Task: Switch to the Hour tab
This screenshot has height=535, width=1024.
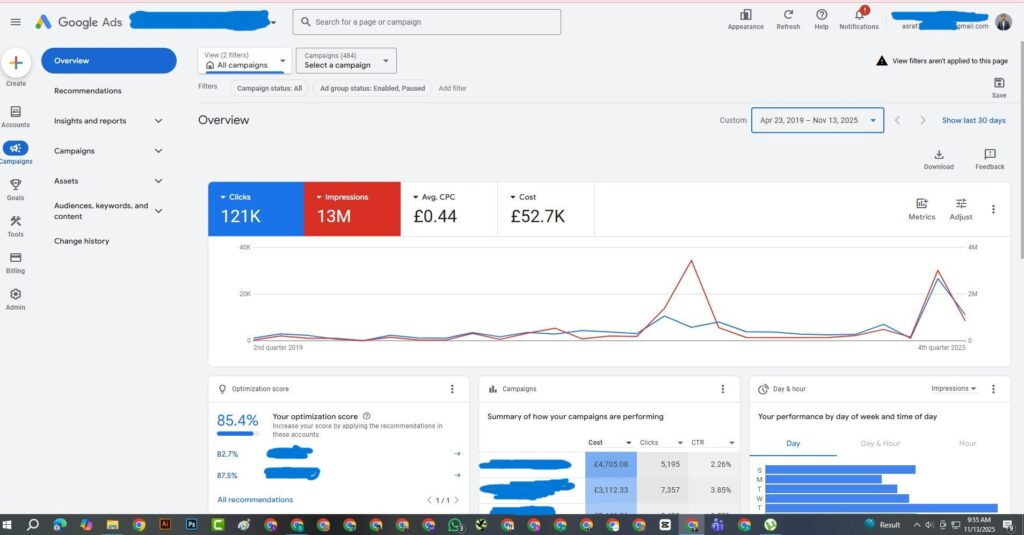Action: coord(967,443)
